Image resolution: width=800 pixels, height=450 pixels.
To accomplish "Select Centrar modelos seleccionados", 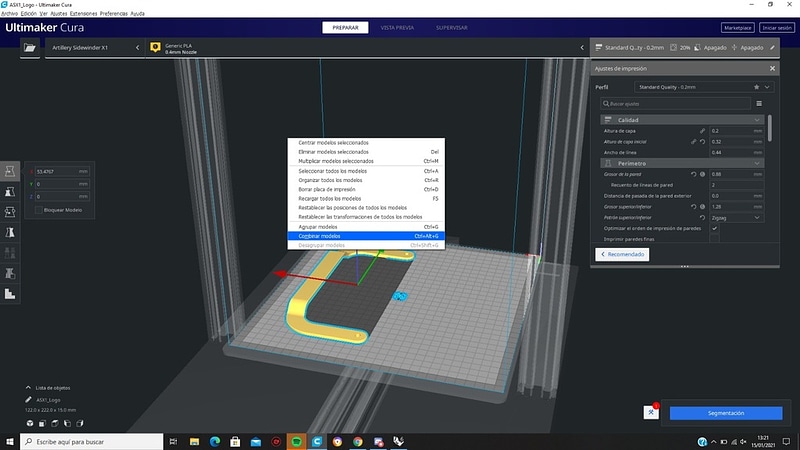I will point(366,143).
